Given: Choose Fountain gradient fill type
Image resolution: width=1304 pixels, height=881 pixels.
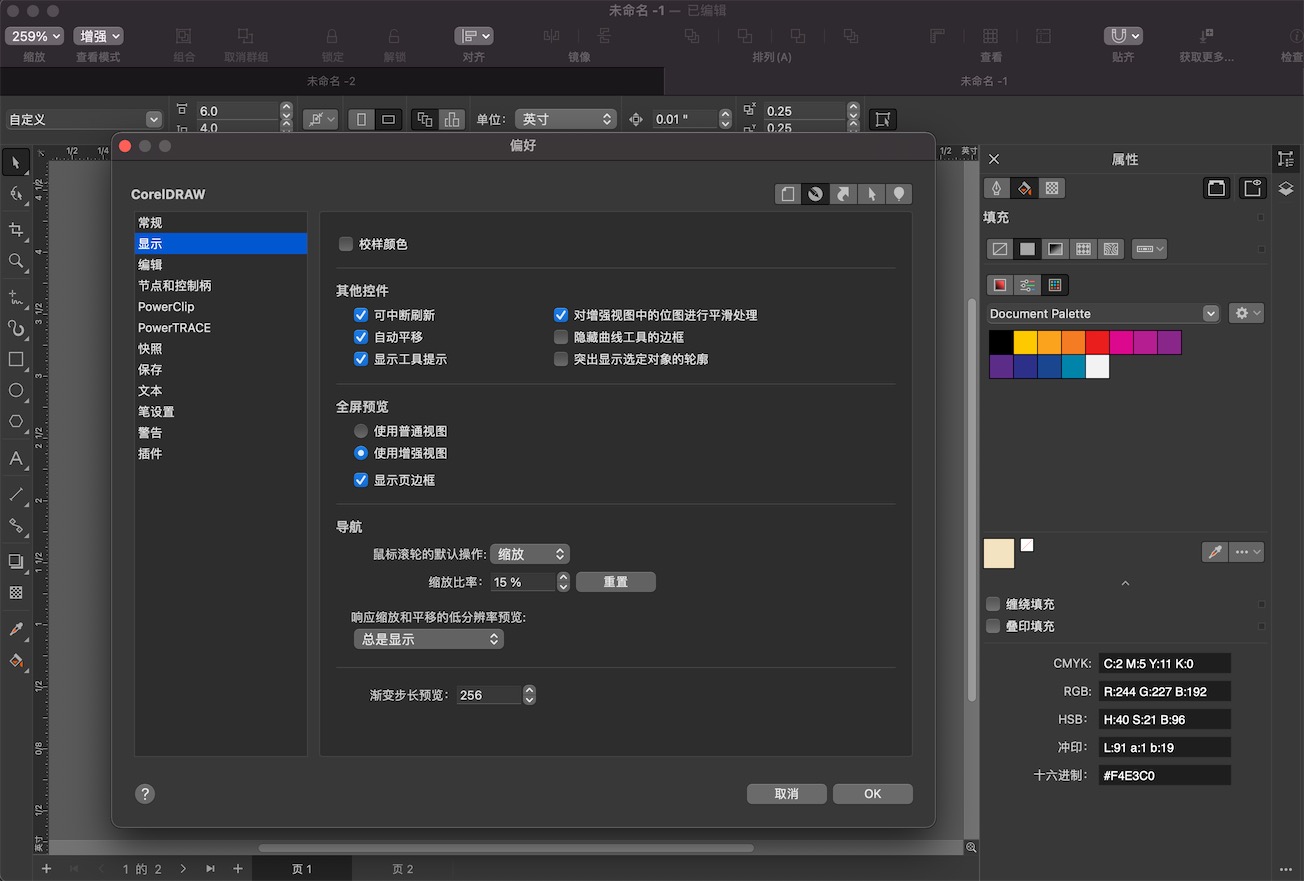Looking at the screenshot, I should tap(1054, 249).
